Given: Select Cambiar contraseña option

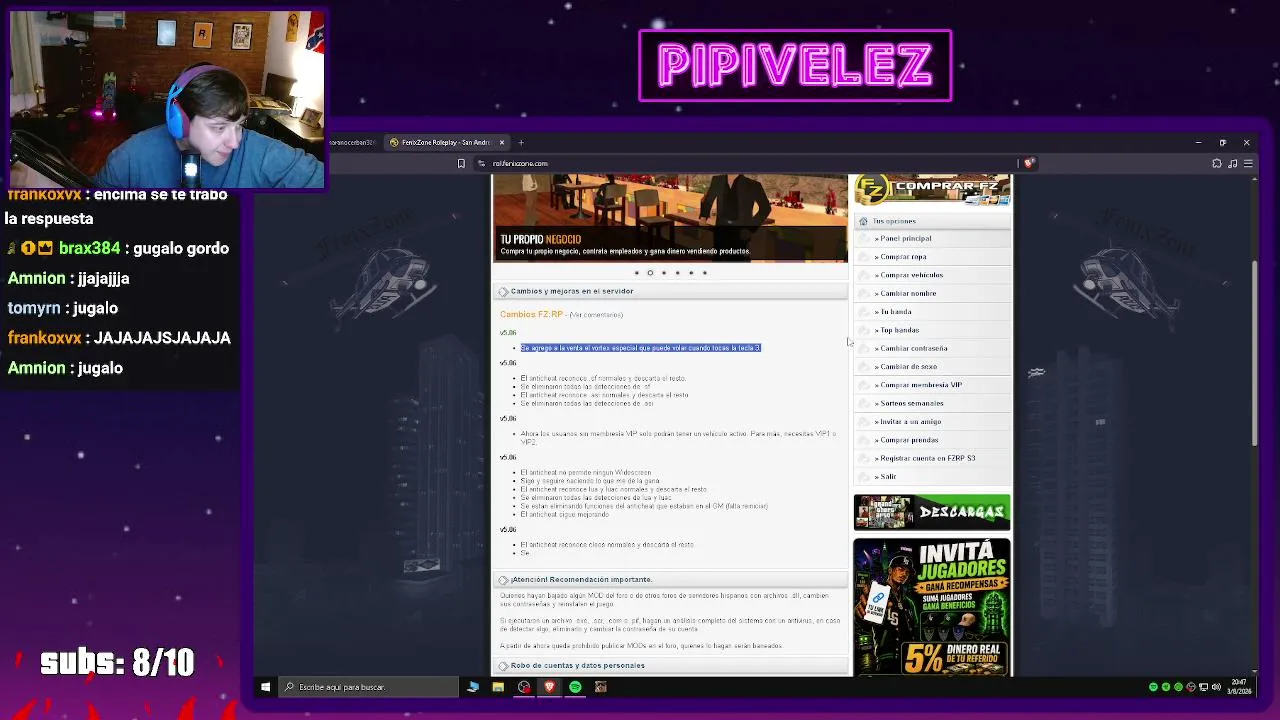Looking at the screenshot, I should (913, 349).
